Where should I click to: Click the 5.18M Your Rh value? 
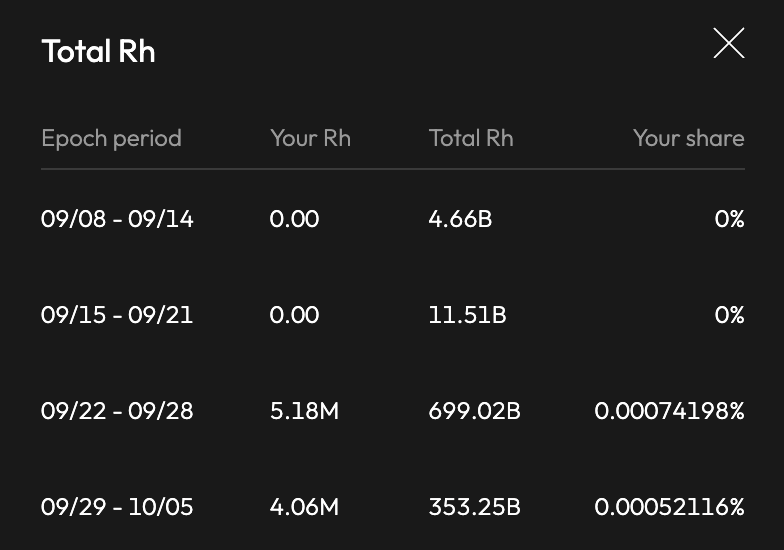[304, 411]
